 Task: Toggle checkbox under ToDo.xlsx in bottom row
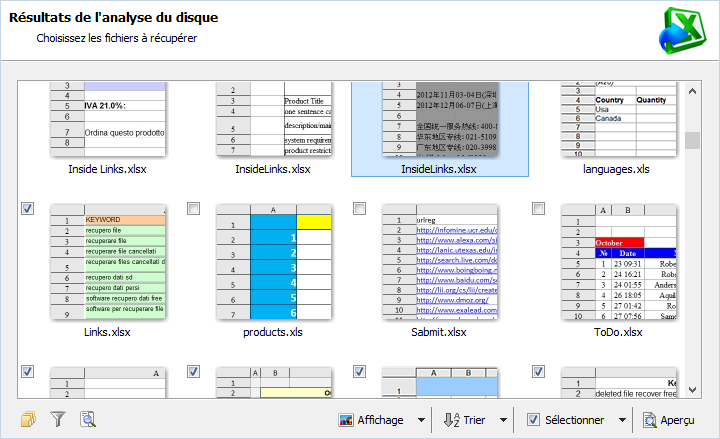pyautogui.click(x=539, y=371)
